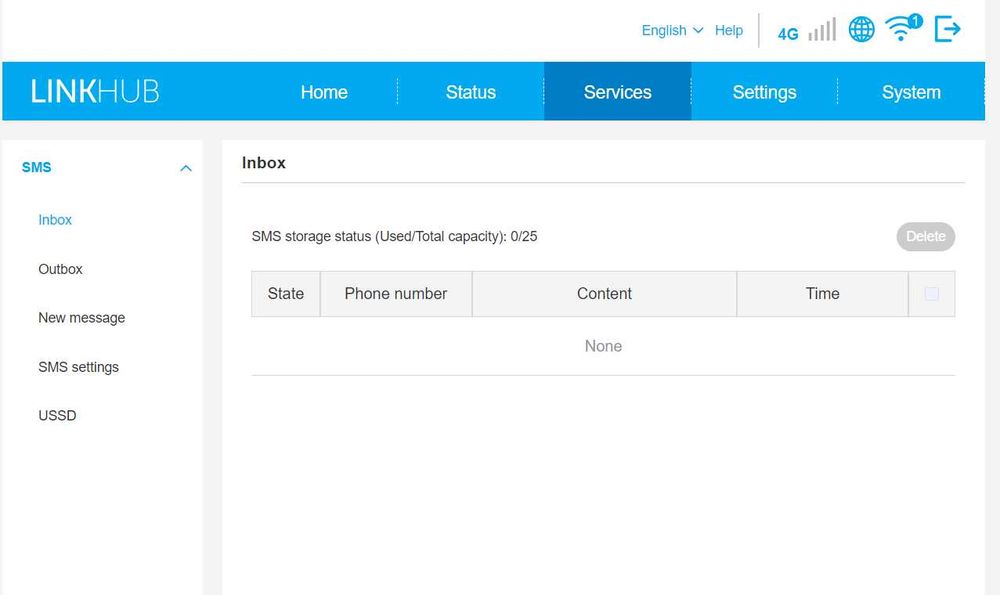
Task: Switch to the Status tab
Action: click(x=471, y=92)
